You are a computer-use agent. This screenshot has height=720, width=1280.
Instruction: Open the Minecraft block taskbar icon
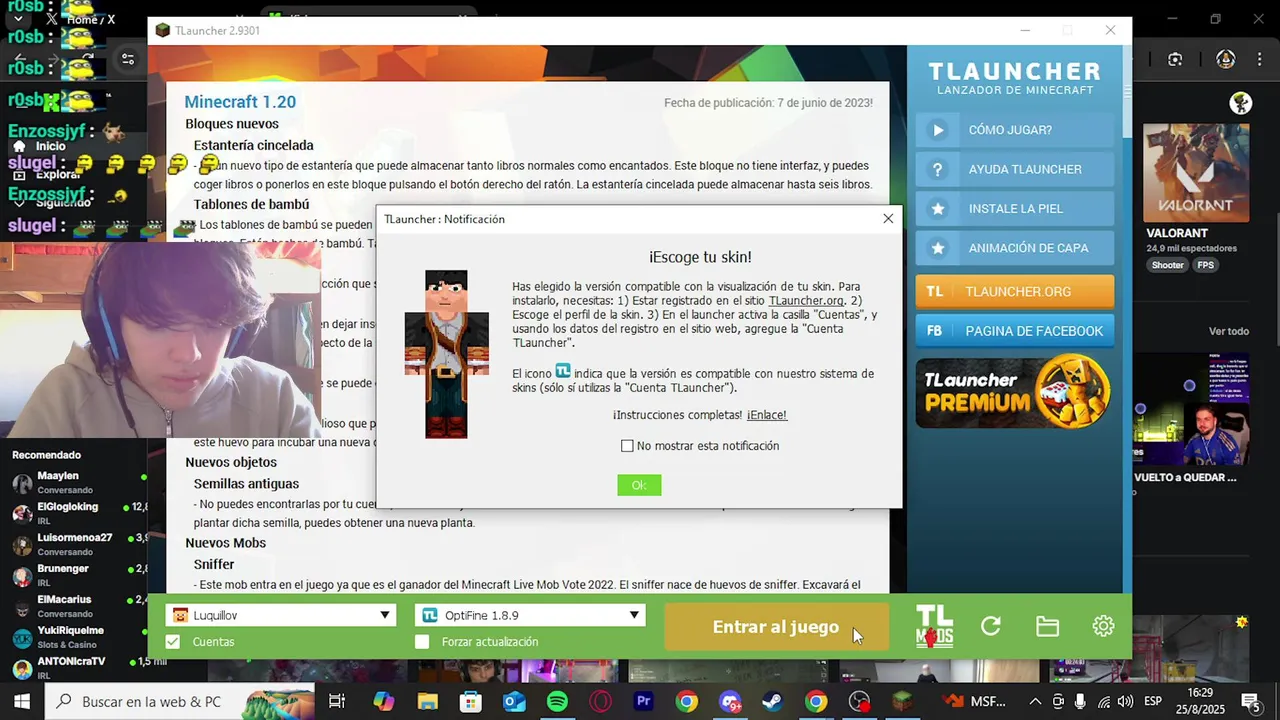pyautogui.click(x=903, y=702)
